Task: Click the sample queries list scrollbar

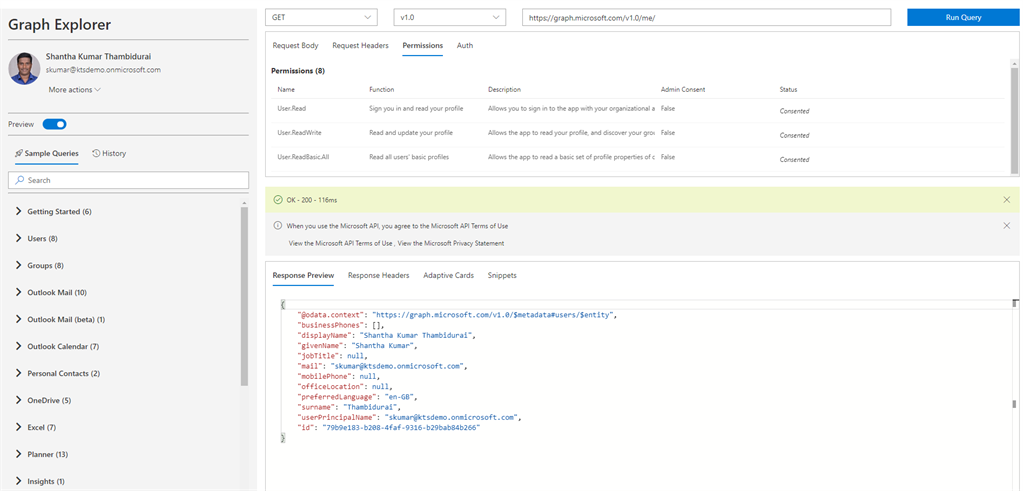Action: pyautogui.click(x=245, y=297)
